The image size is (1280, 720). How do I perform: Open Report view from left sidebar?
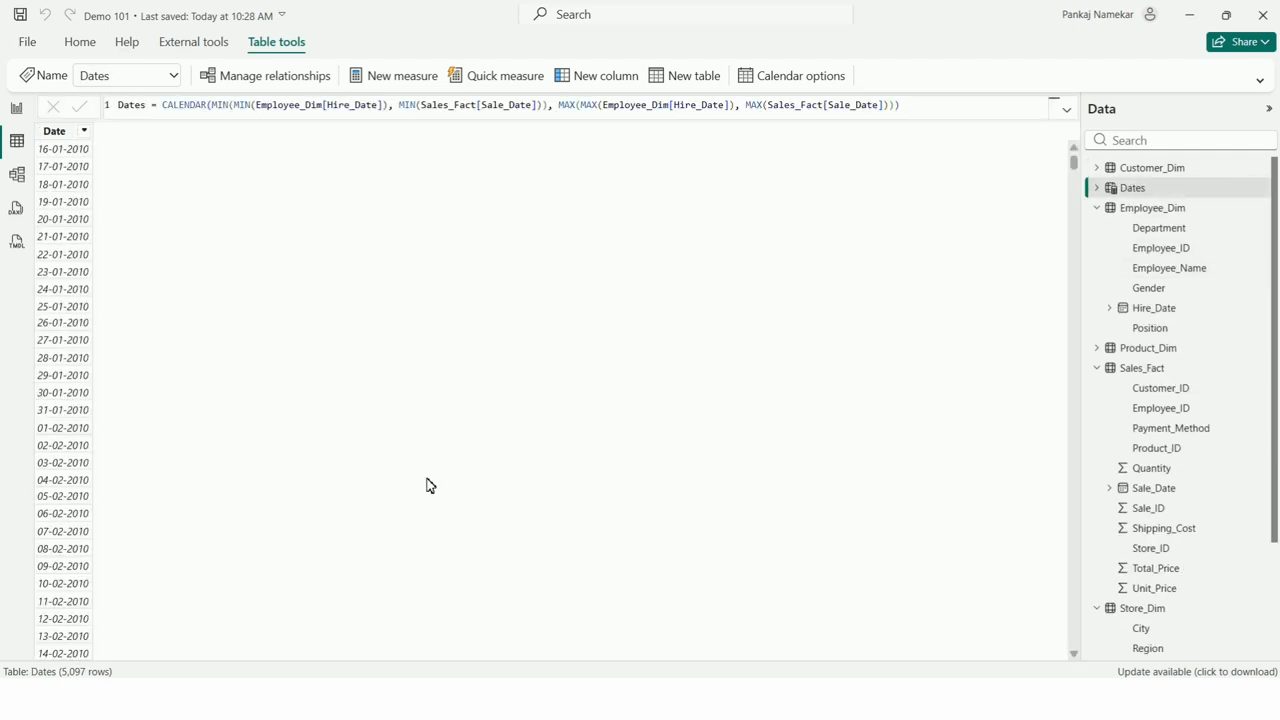click(x=16, y=108)
